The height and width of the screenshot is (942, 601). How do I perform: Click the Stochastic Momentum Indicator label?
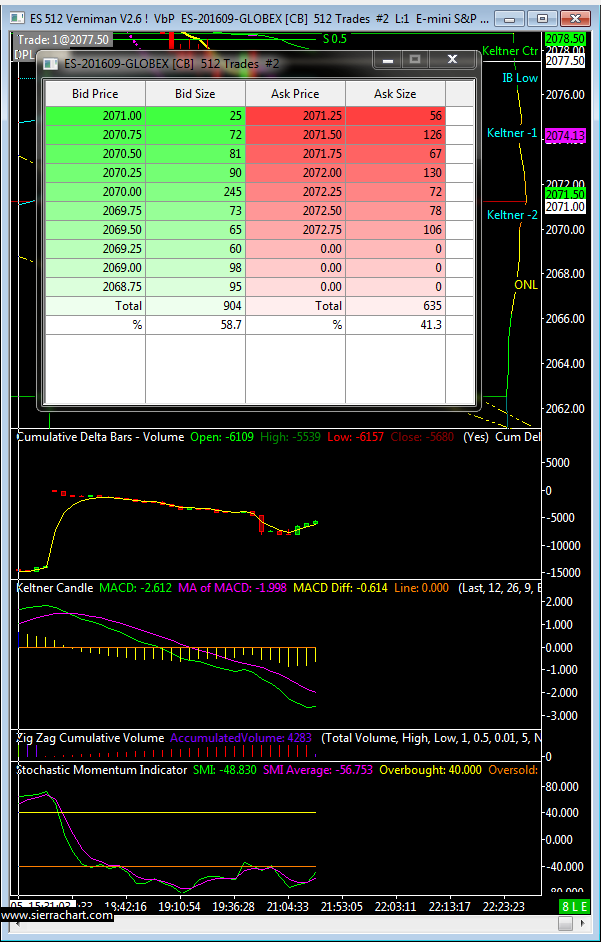pyautogui.click(x=101, y=770)
